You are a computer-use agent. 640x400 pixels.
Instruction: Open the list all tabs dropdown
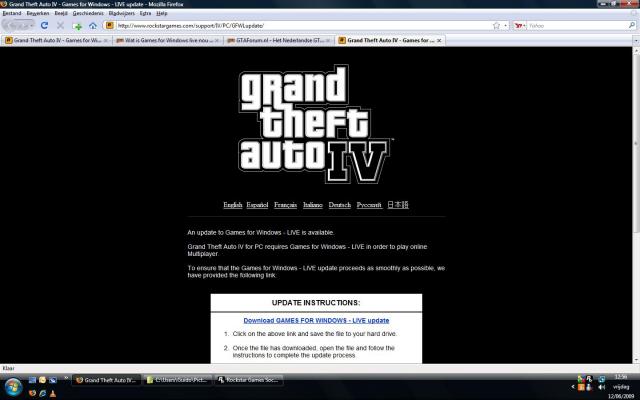click(636, 40)
